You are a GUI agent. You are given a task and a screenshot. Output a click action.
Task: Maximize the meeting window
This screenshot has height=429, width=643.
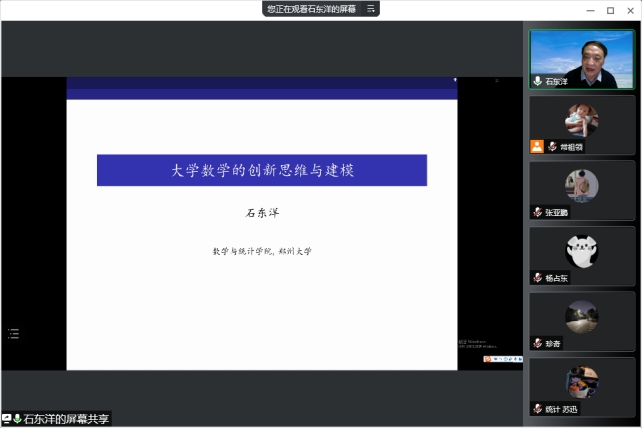click(x=610, y=10)
